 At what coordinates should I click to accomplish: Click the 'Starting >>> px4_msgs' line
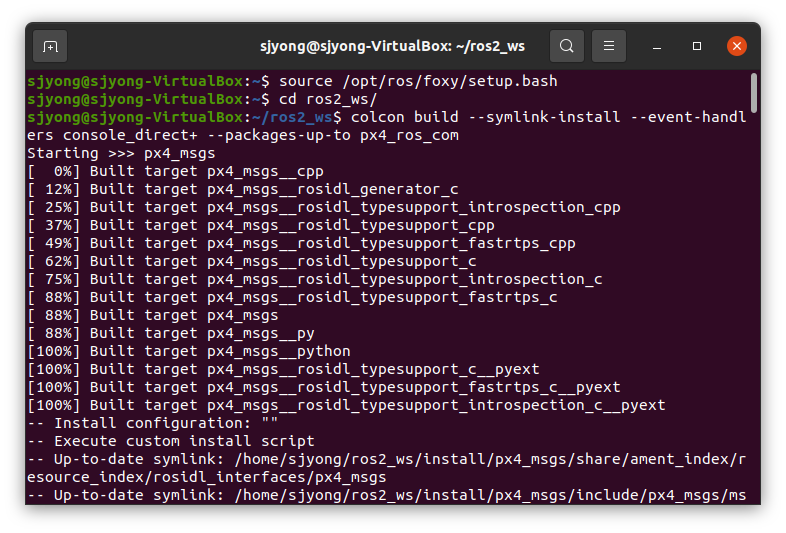pos(121,153)
